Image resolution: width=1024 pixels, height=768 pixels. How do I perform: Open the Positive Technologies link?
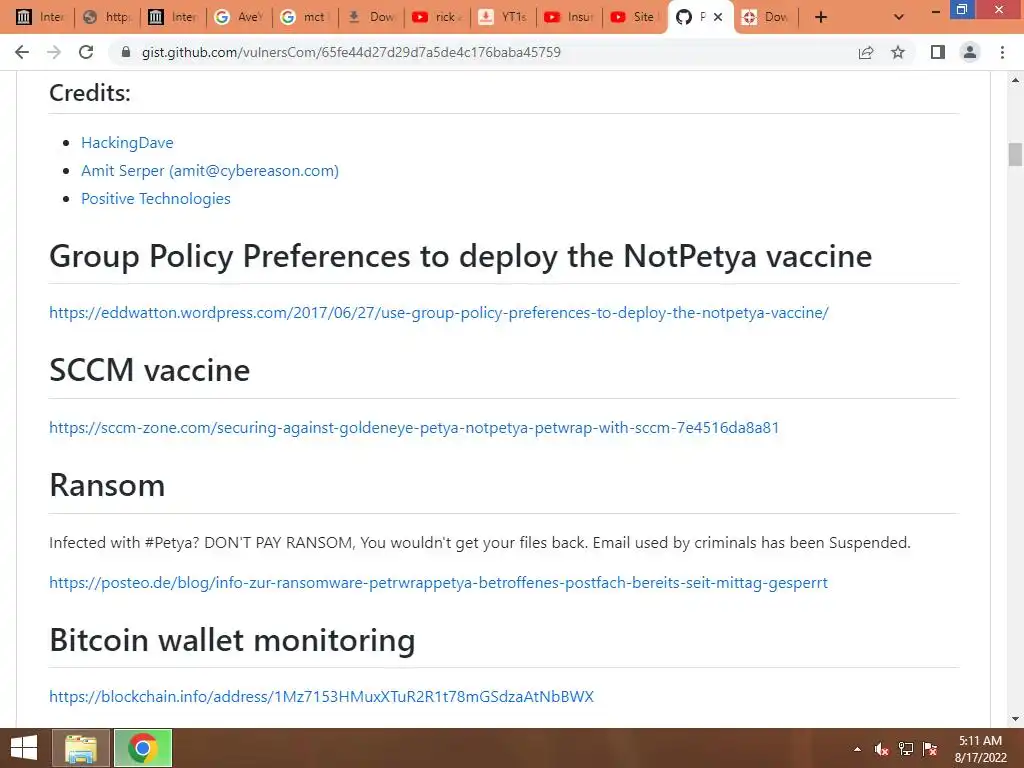[x=155, y=199]
